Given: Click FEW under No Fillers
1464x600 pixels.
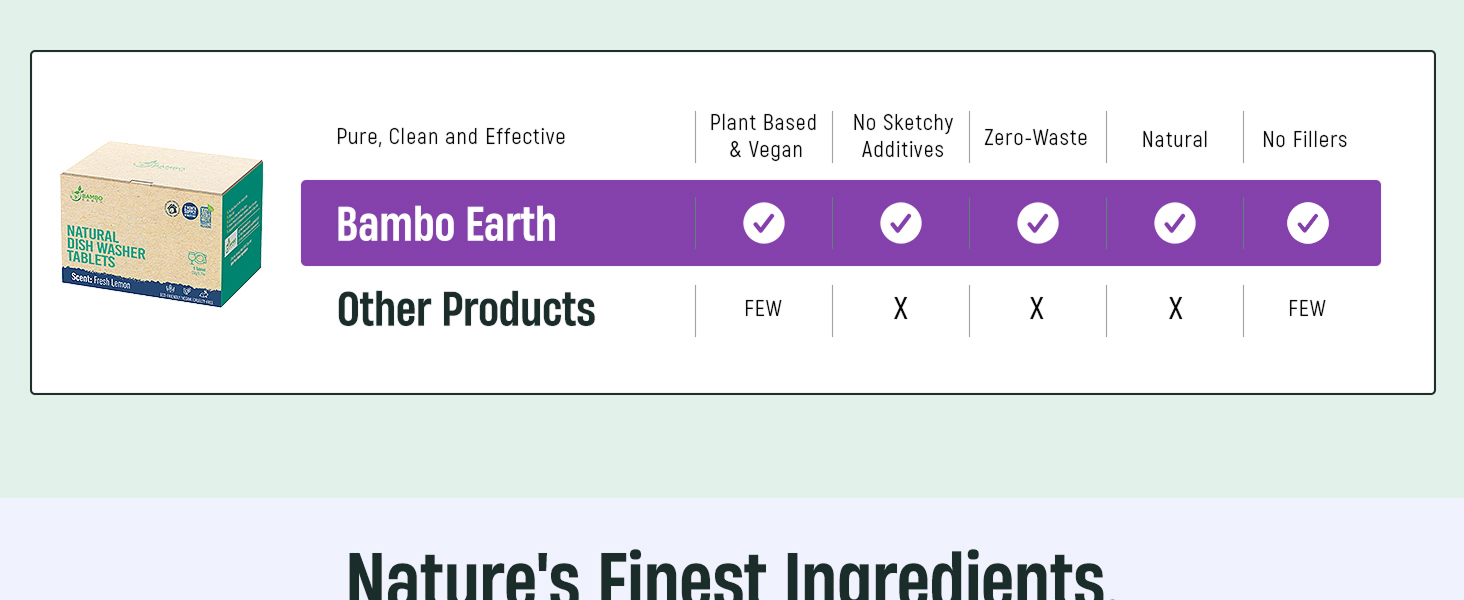Looking at the screenshot, I should point(1307,309).
